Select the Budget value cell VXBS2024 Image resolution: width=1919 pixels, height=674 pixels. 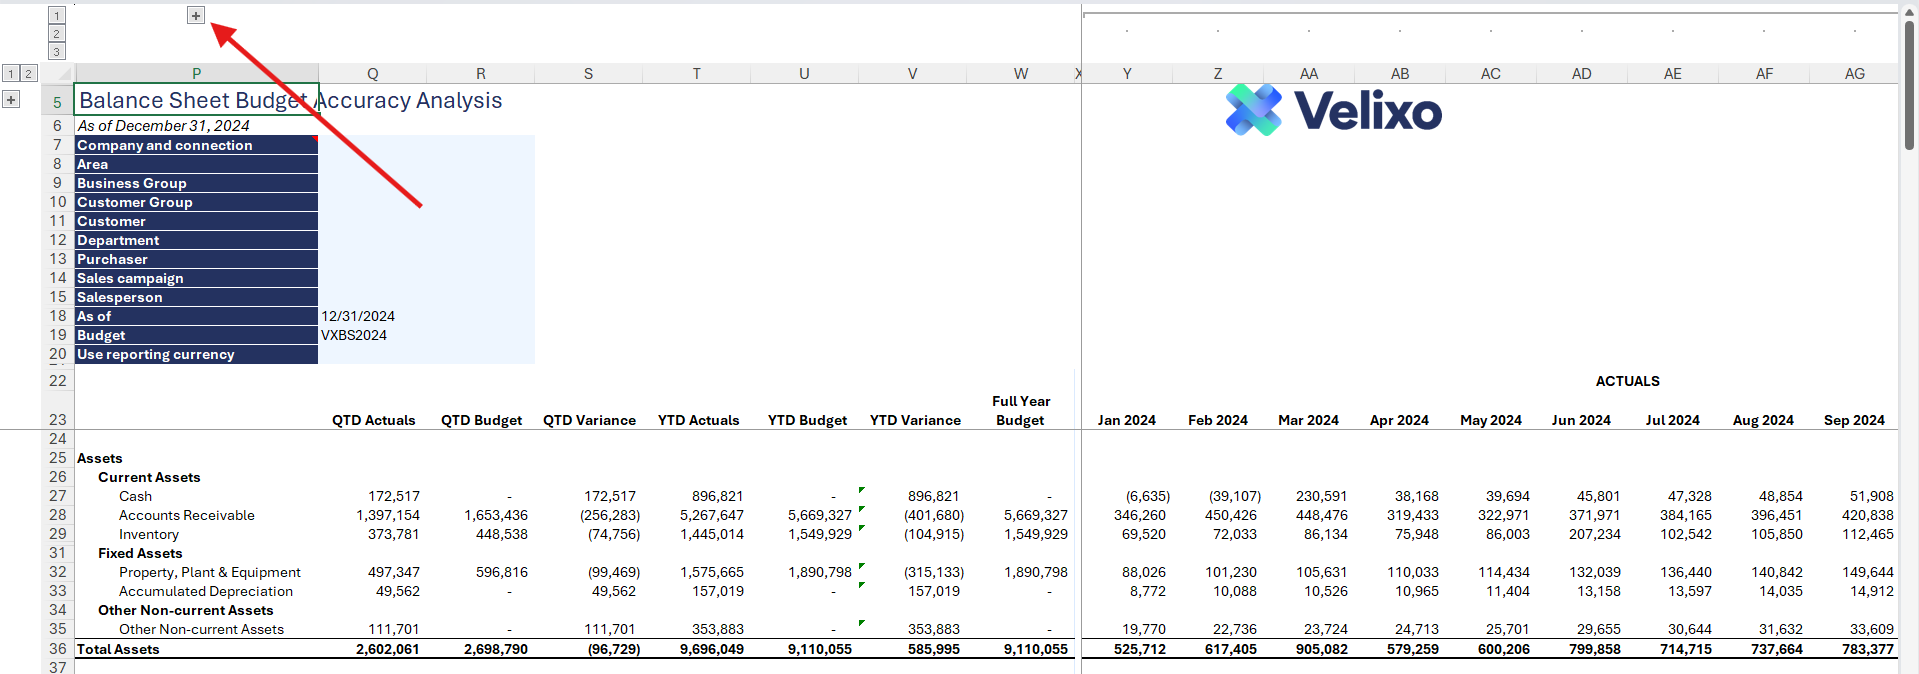tap(354, 335)
